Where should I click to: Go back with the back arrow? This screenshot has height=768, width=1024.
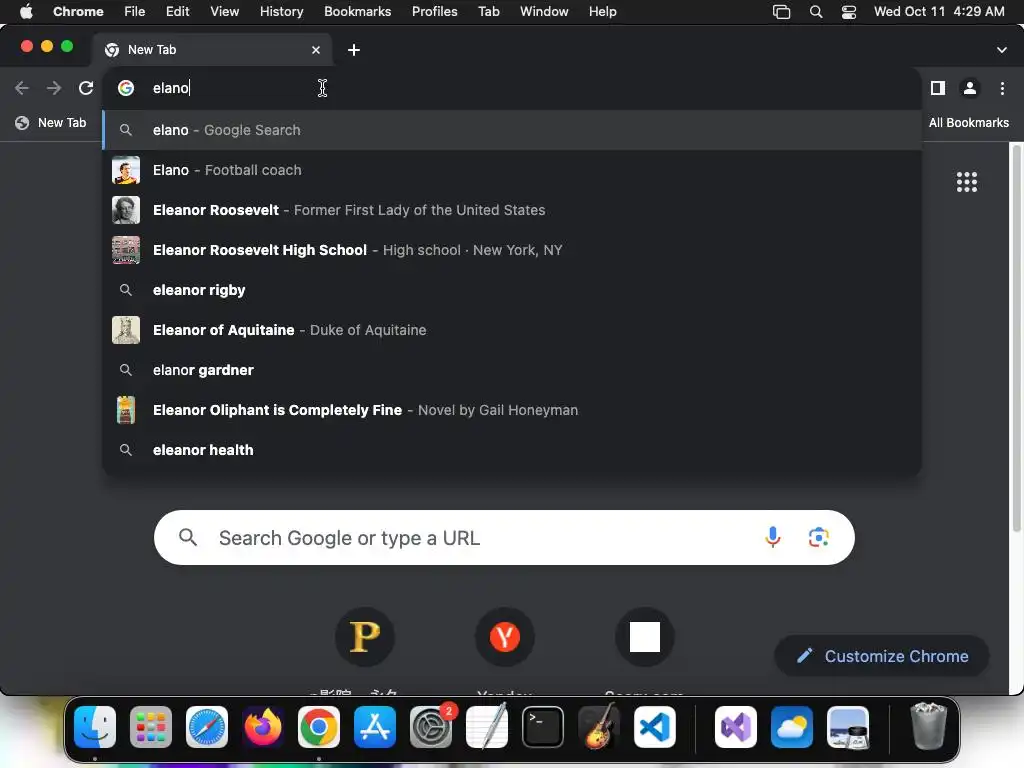22,88
